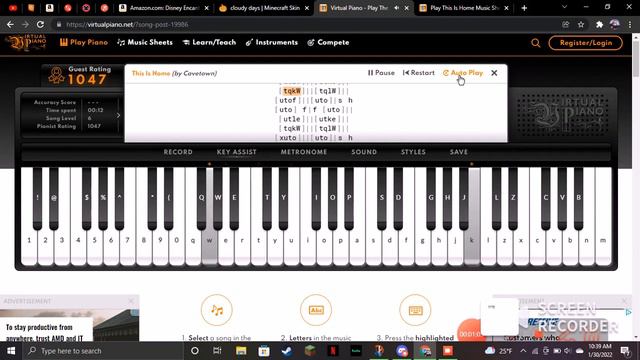
Task: Close the music sheet panel
Action: pos(494,73)
